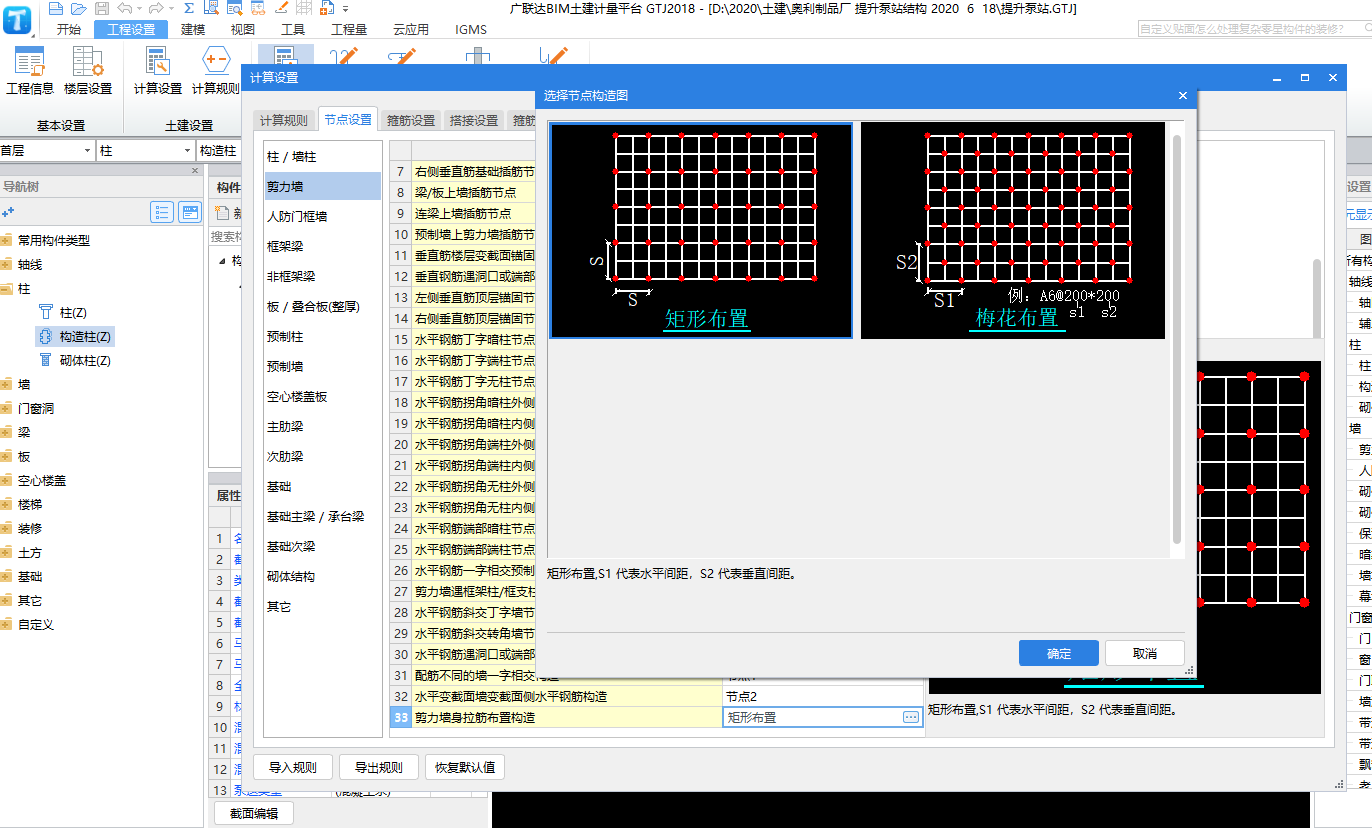Viewport: 1372px width, 828px height.
Task: Open the customize quick access toolbar arrow
Action: [346, 8]
